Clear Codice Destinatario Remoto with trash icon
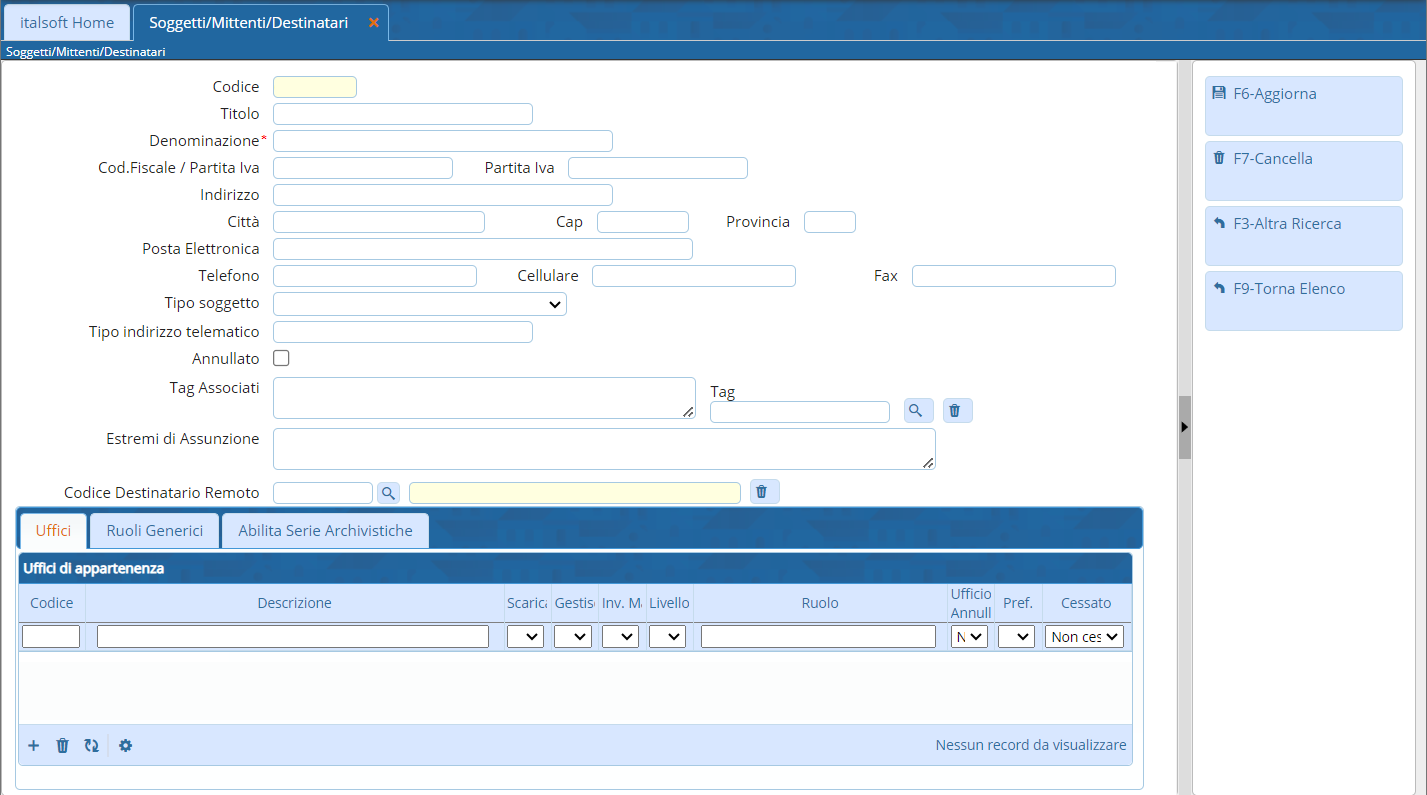The width and height of the screenshot is (1427, 795). click(764, 492)
